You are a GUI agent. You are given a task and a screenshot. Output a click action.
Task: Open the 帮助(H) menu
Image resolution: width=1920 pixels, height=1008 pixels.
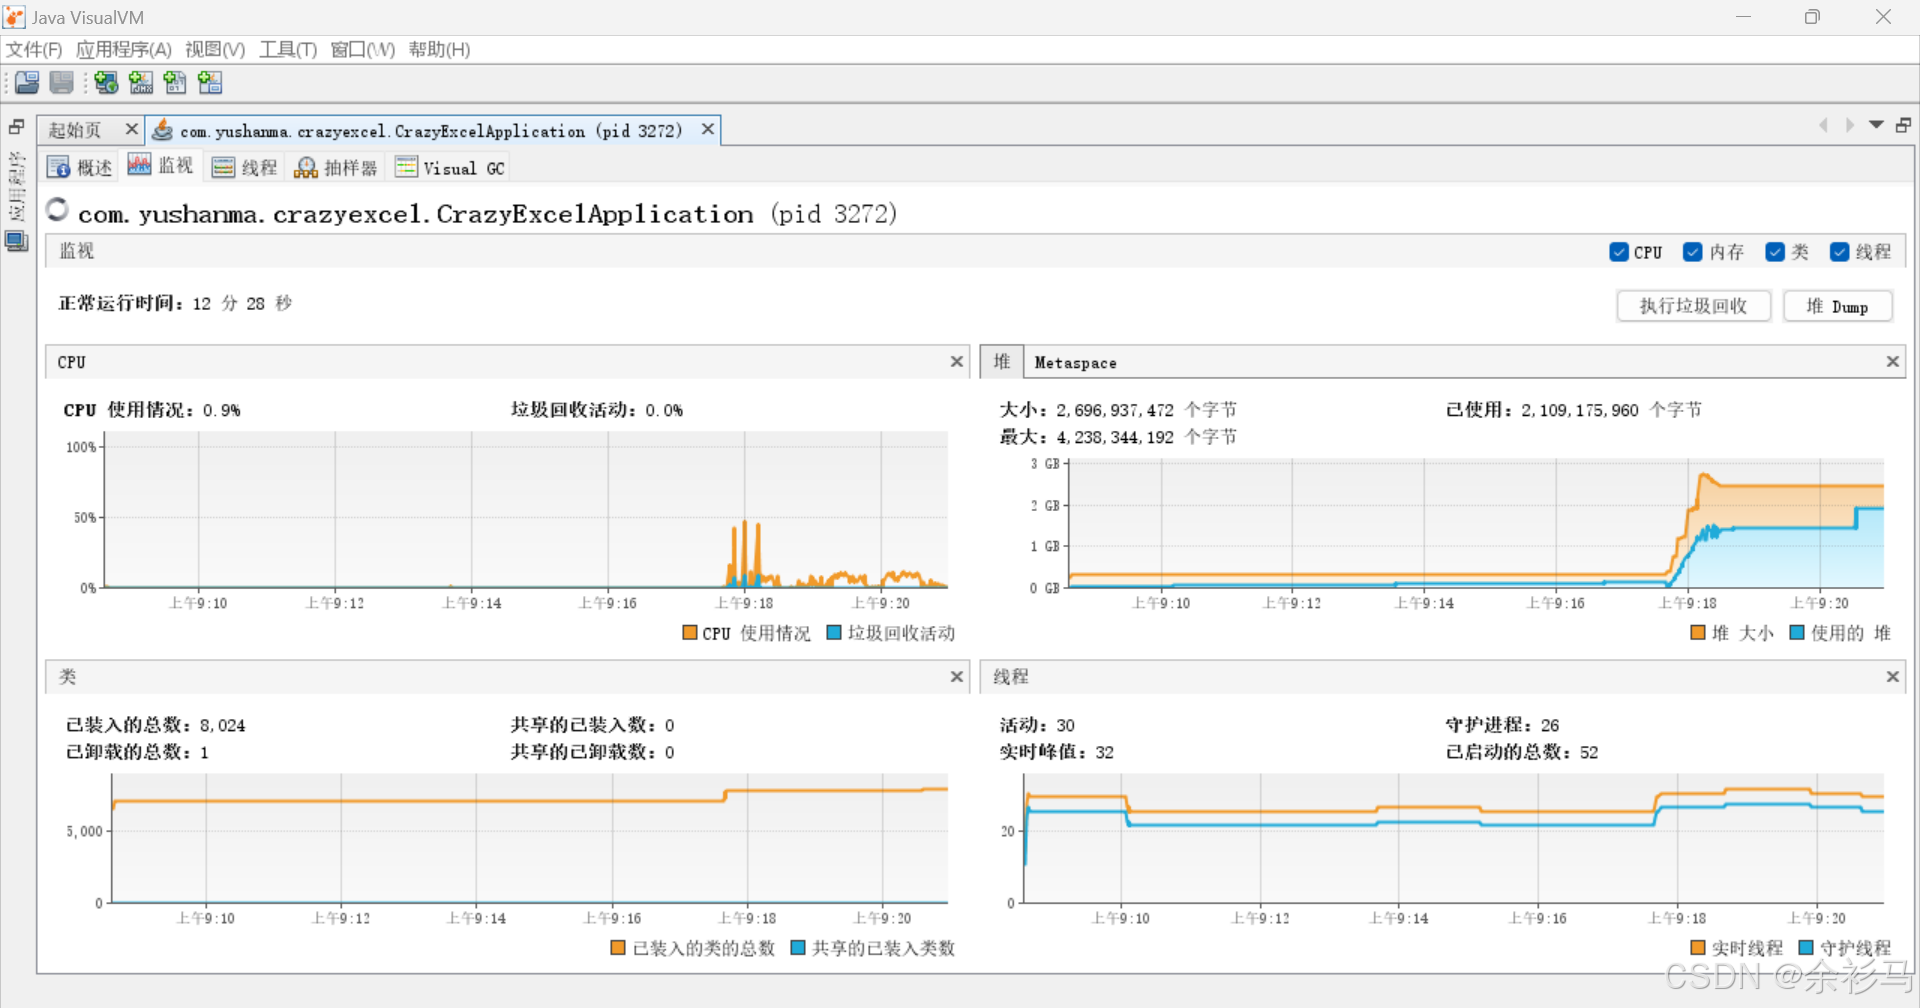click(x=439, y=50)
